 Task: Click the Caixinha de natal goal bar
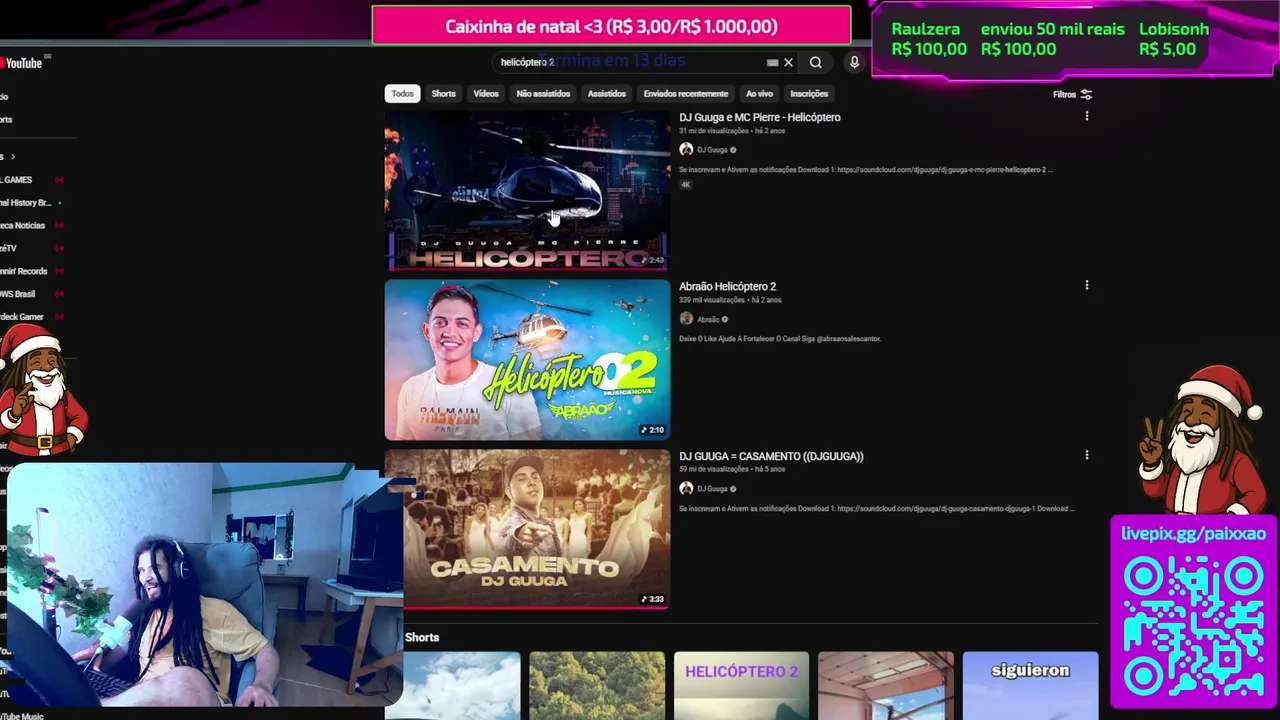[611, 26]
